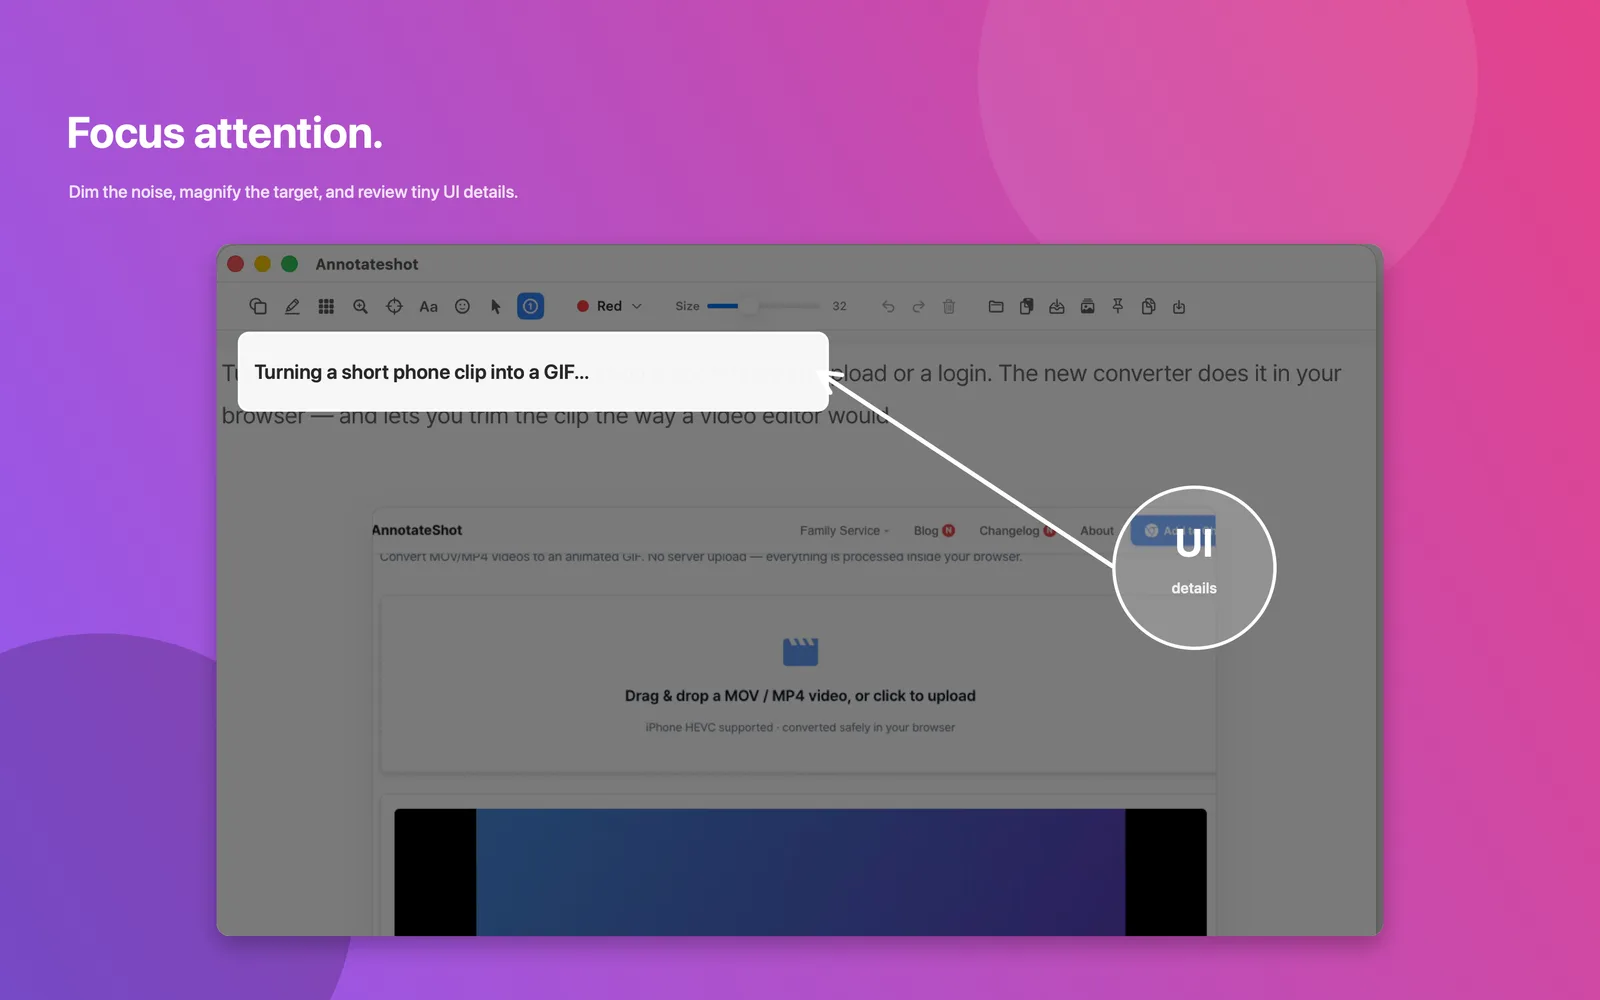
Task: Close the Annotateshot window
Action: coord(236,264)
